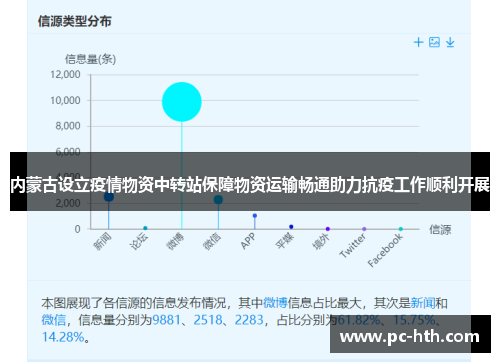
Task: Click the 平媒 x-axis label
Action: pos(285,241)
